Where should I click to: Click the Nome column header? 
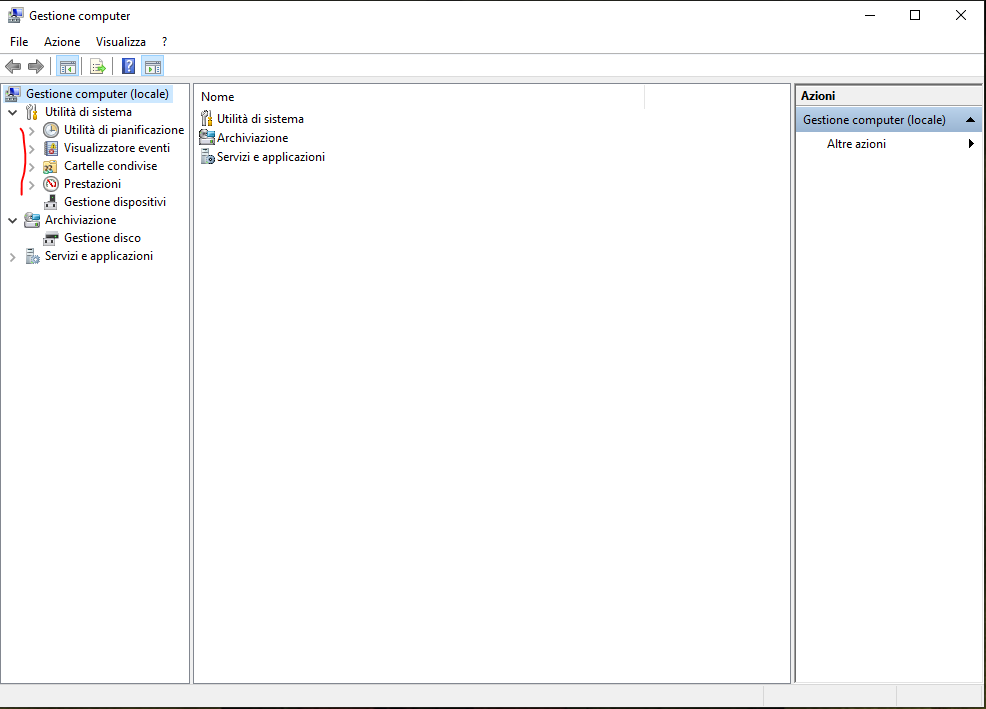217,96
